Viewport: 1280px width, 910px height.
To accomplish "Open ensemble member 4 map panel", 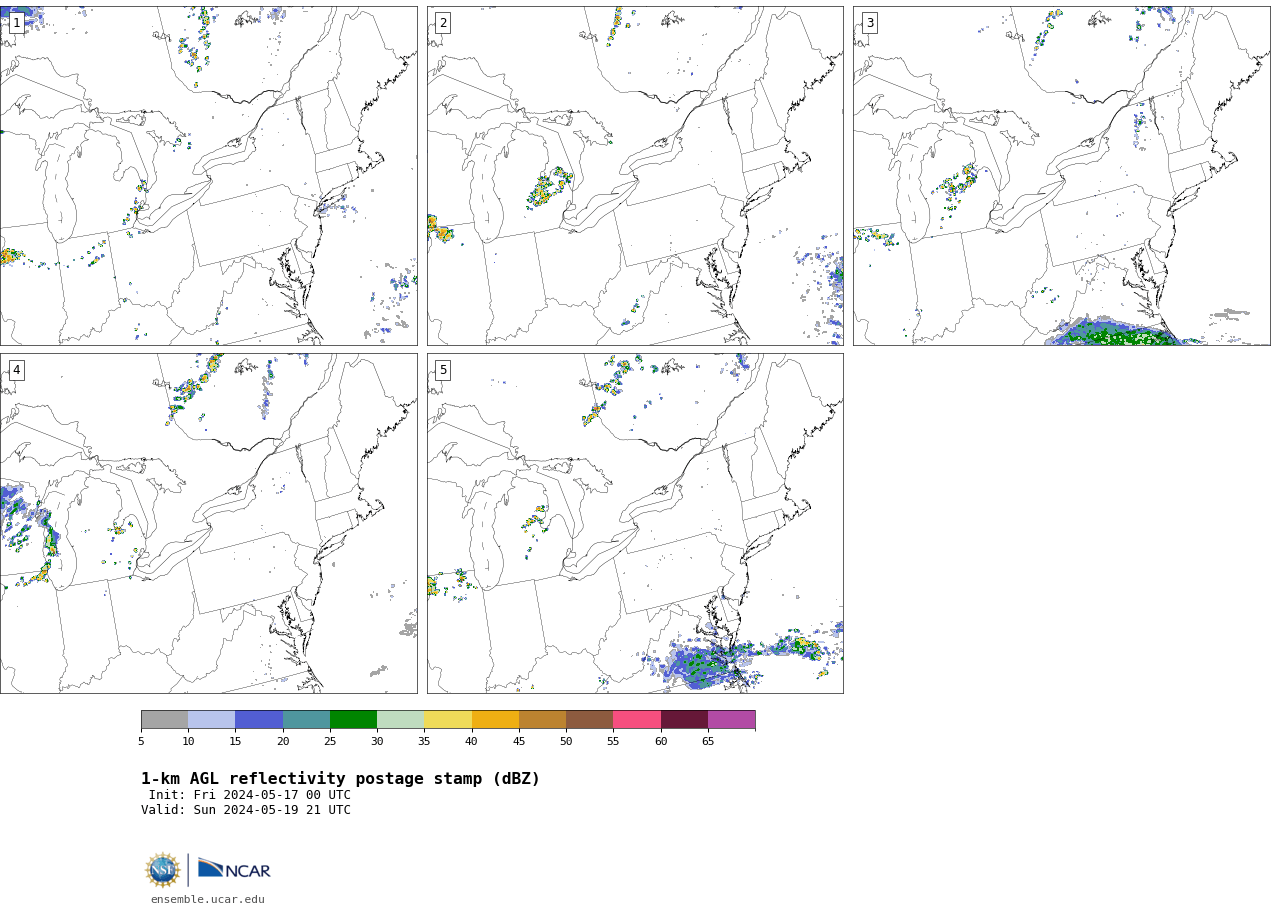I will coord(208,523).
